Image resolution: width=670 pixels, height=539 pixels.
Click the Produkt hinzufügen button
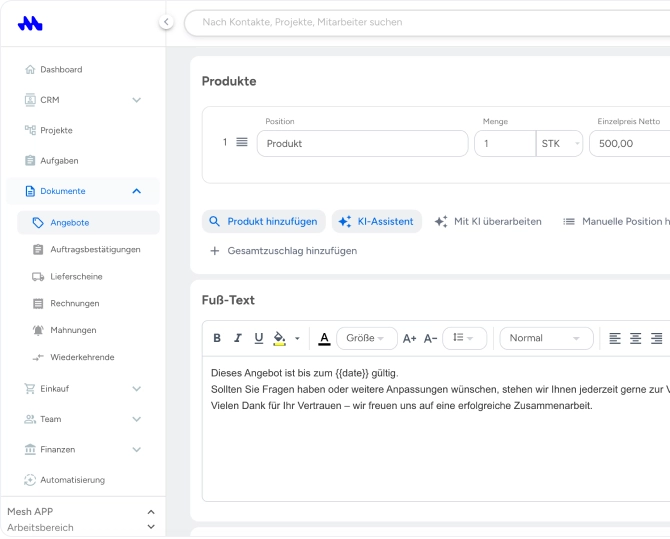(x=264, y=221)
